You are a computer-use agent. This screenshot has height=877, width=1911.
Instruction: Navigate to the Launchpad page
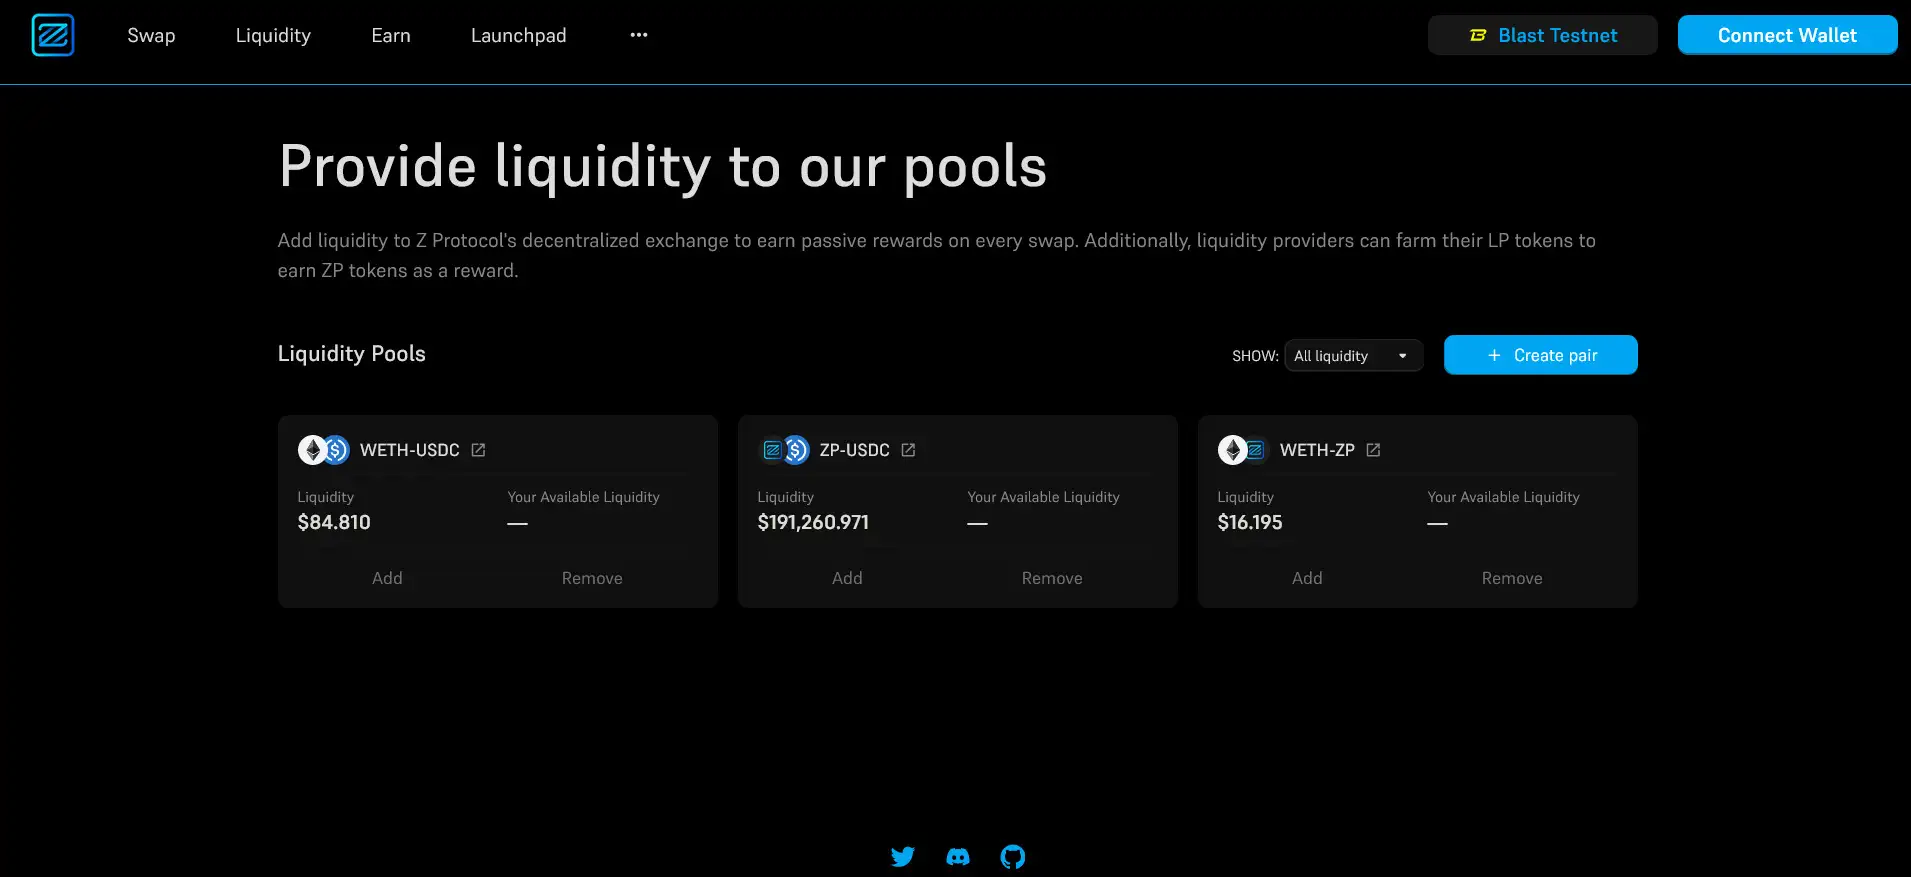click(518, 35)
